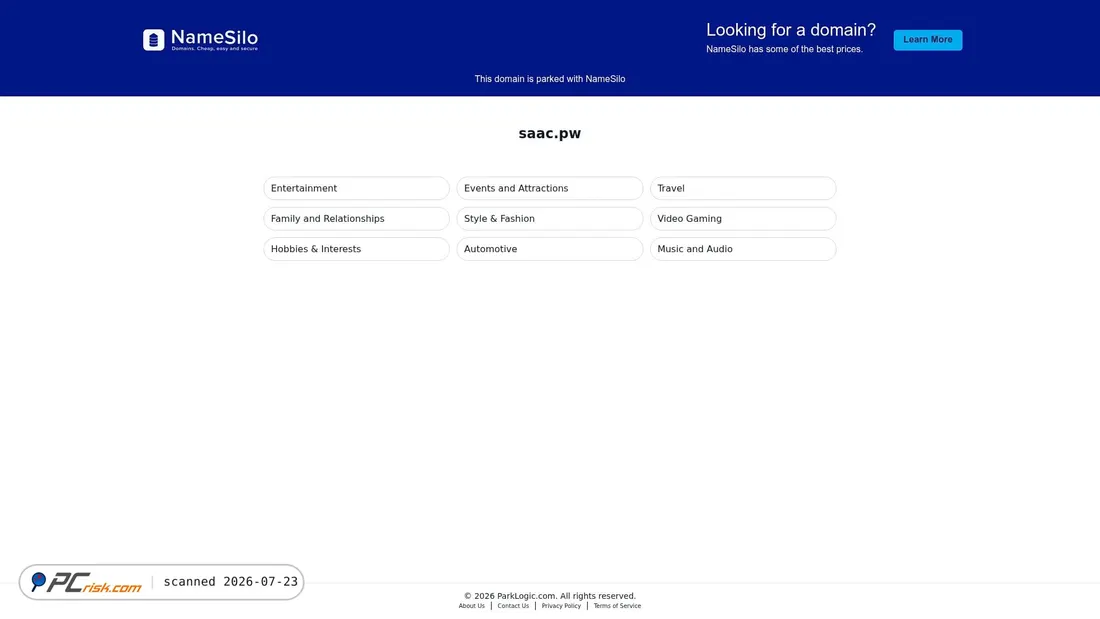Viewport: 1100px width, 619px height.
Task: Select Hobbies & Interests category
Action: [356, 249]
